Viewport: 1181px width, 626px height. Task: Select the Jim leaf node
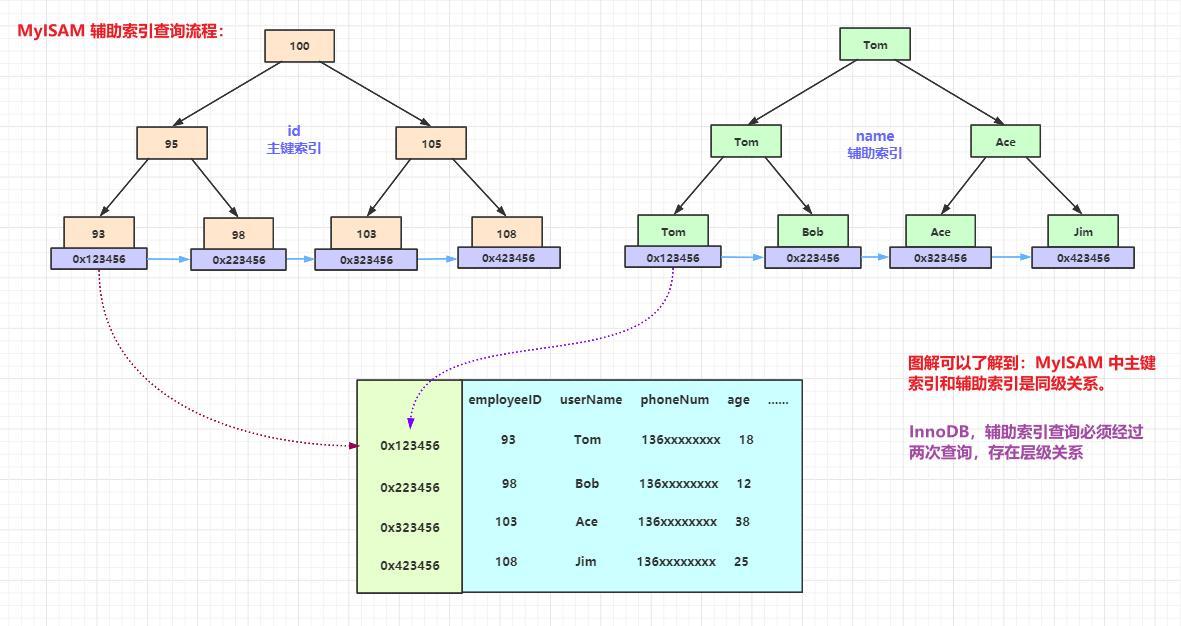coord(1083,231)
